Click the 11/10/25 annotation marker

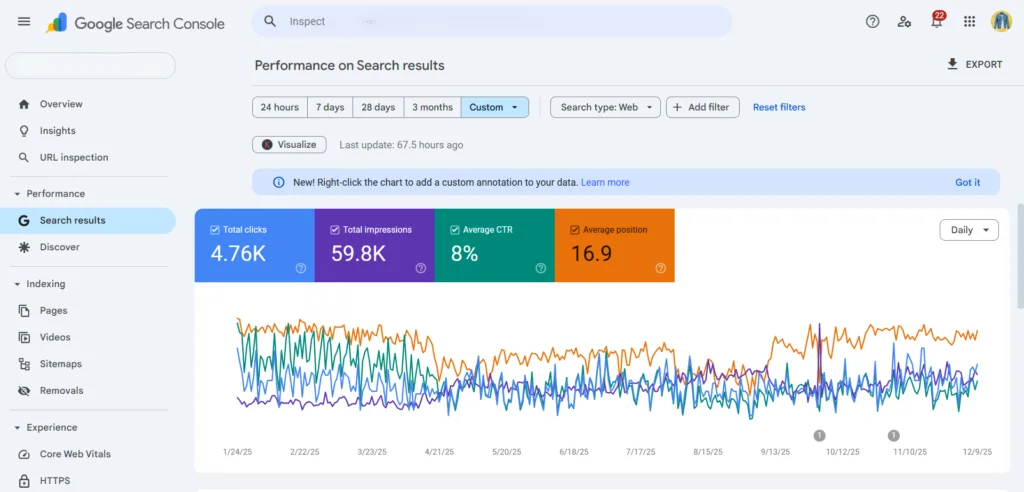(x=894, y=435)
